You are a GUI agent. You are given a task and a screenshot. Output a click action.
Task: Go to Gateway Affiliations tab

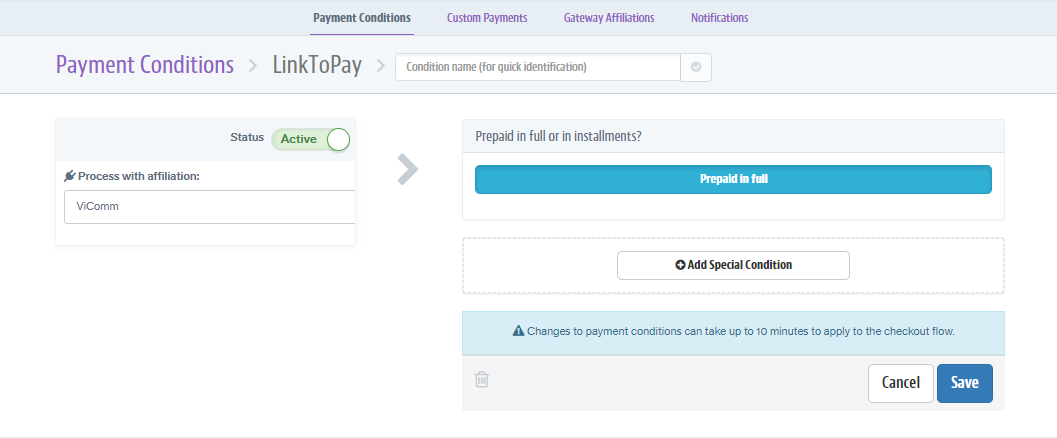[x=609, y=18]
